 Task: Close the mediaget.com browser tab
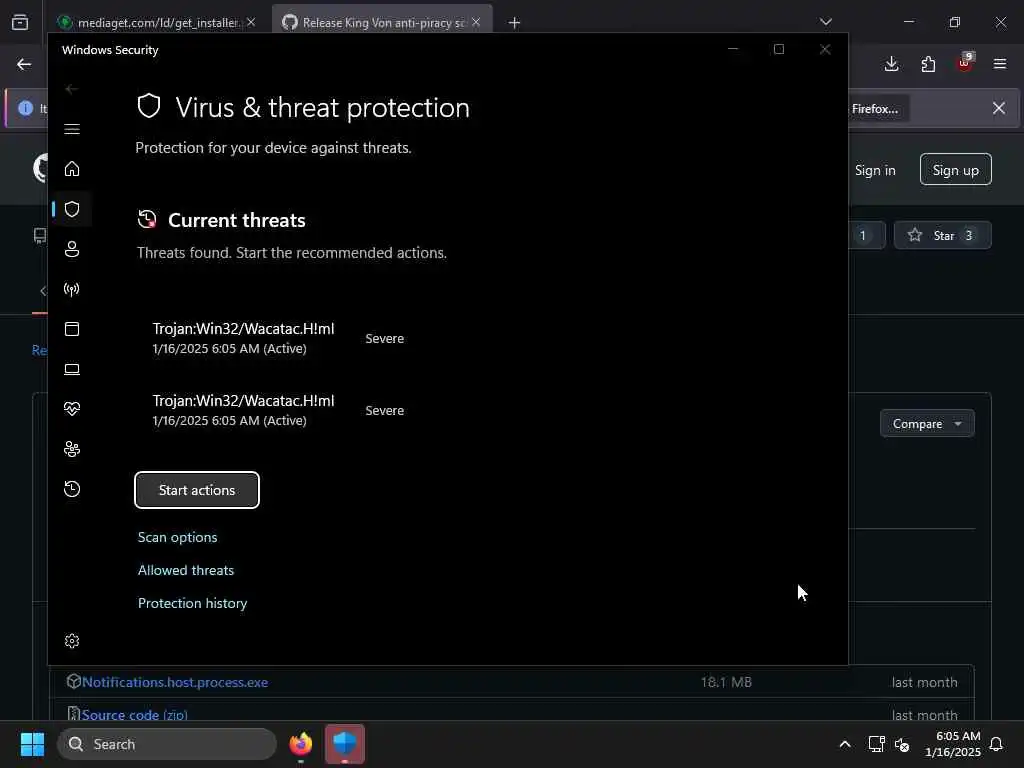[251, 22]
